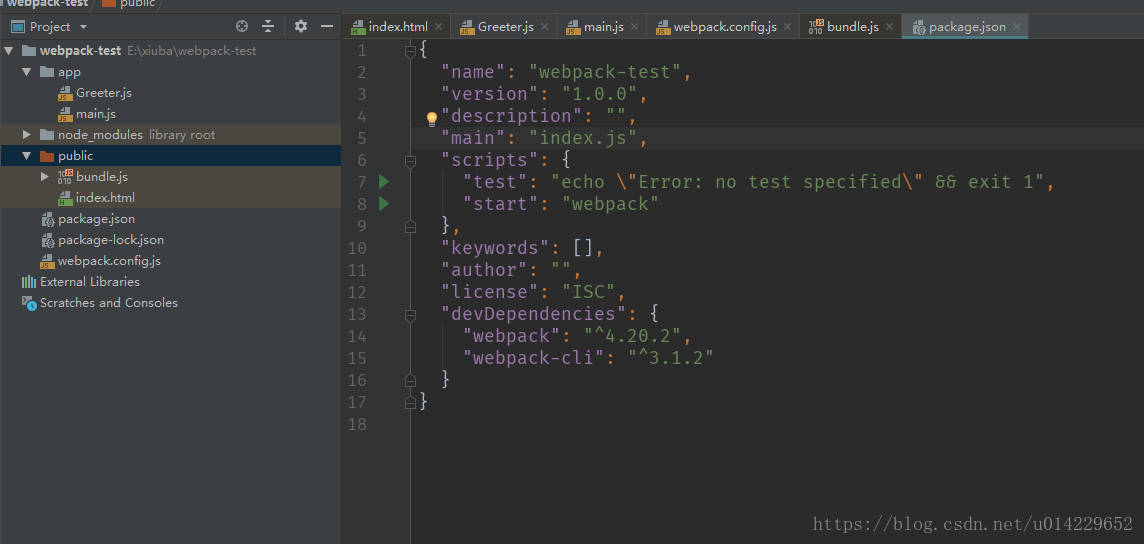
Task: Collapse the public folder arrow
Action: tap(27, 156)
